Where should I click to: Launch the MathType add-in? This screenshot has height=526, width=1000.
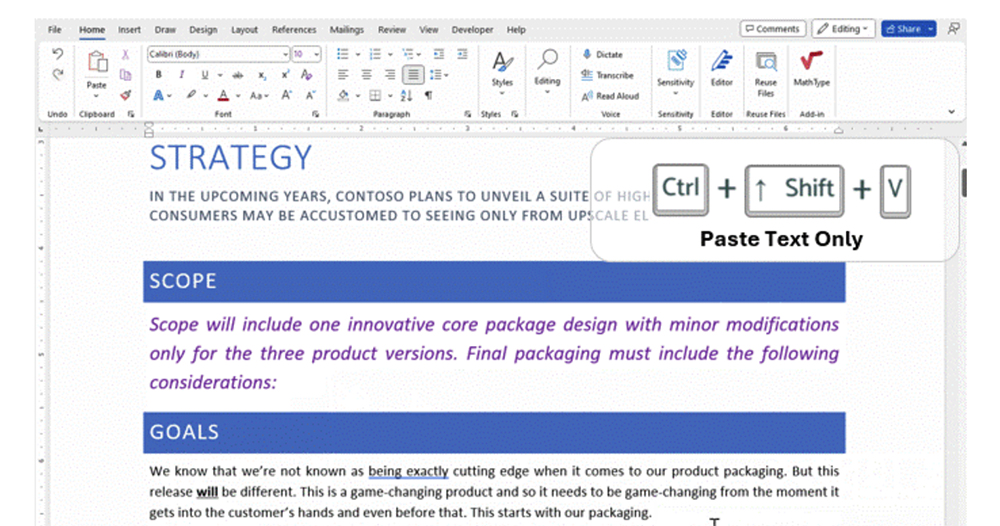pyautogui.click(x=811, y=68)
